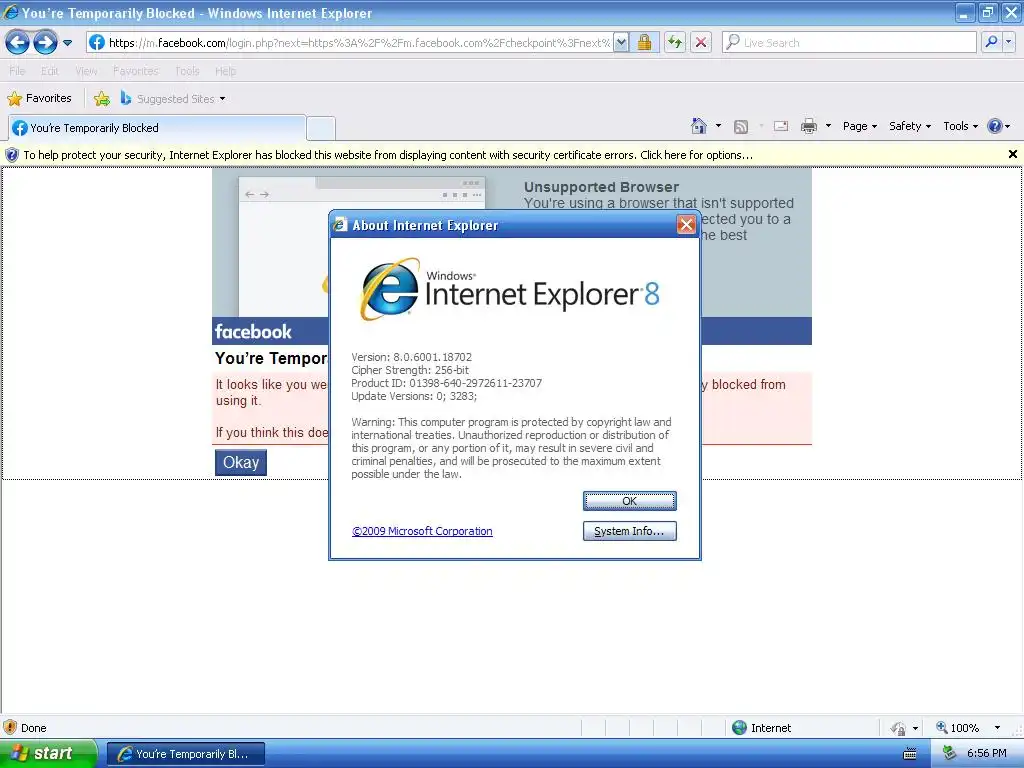The height and width of the screenshot is (768, 1024).
Task: Click the Product ID text line
Action: 447,383
